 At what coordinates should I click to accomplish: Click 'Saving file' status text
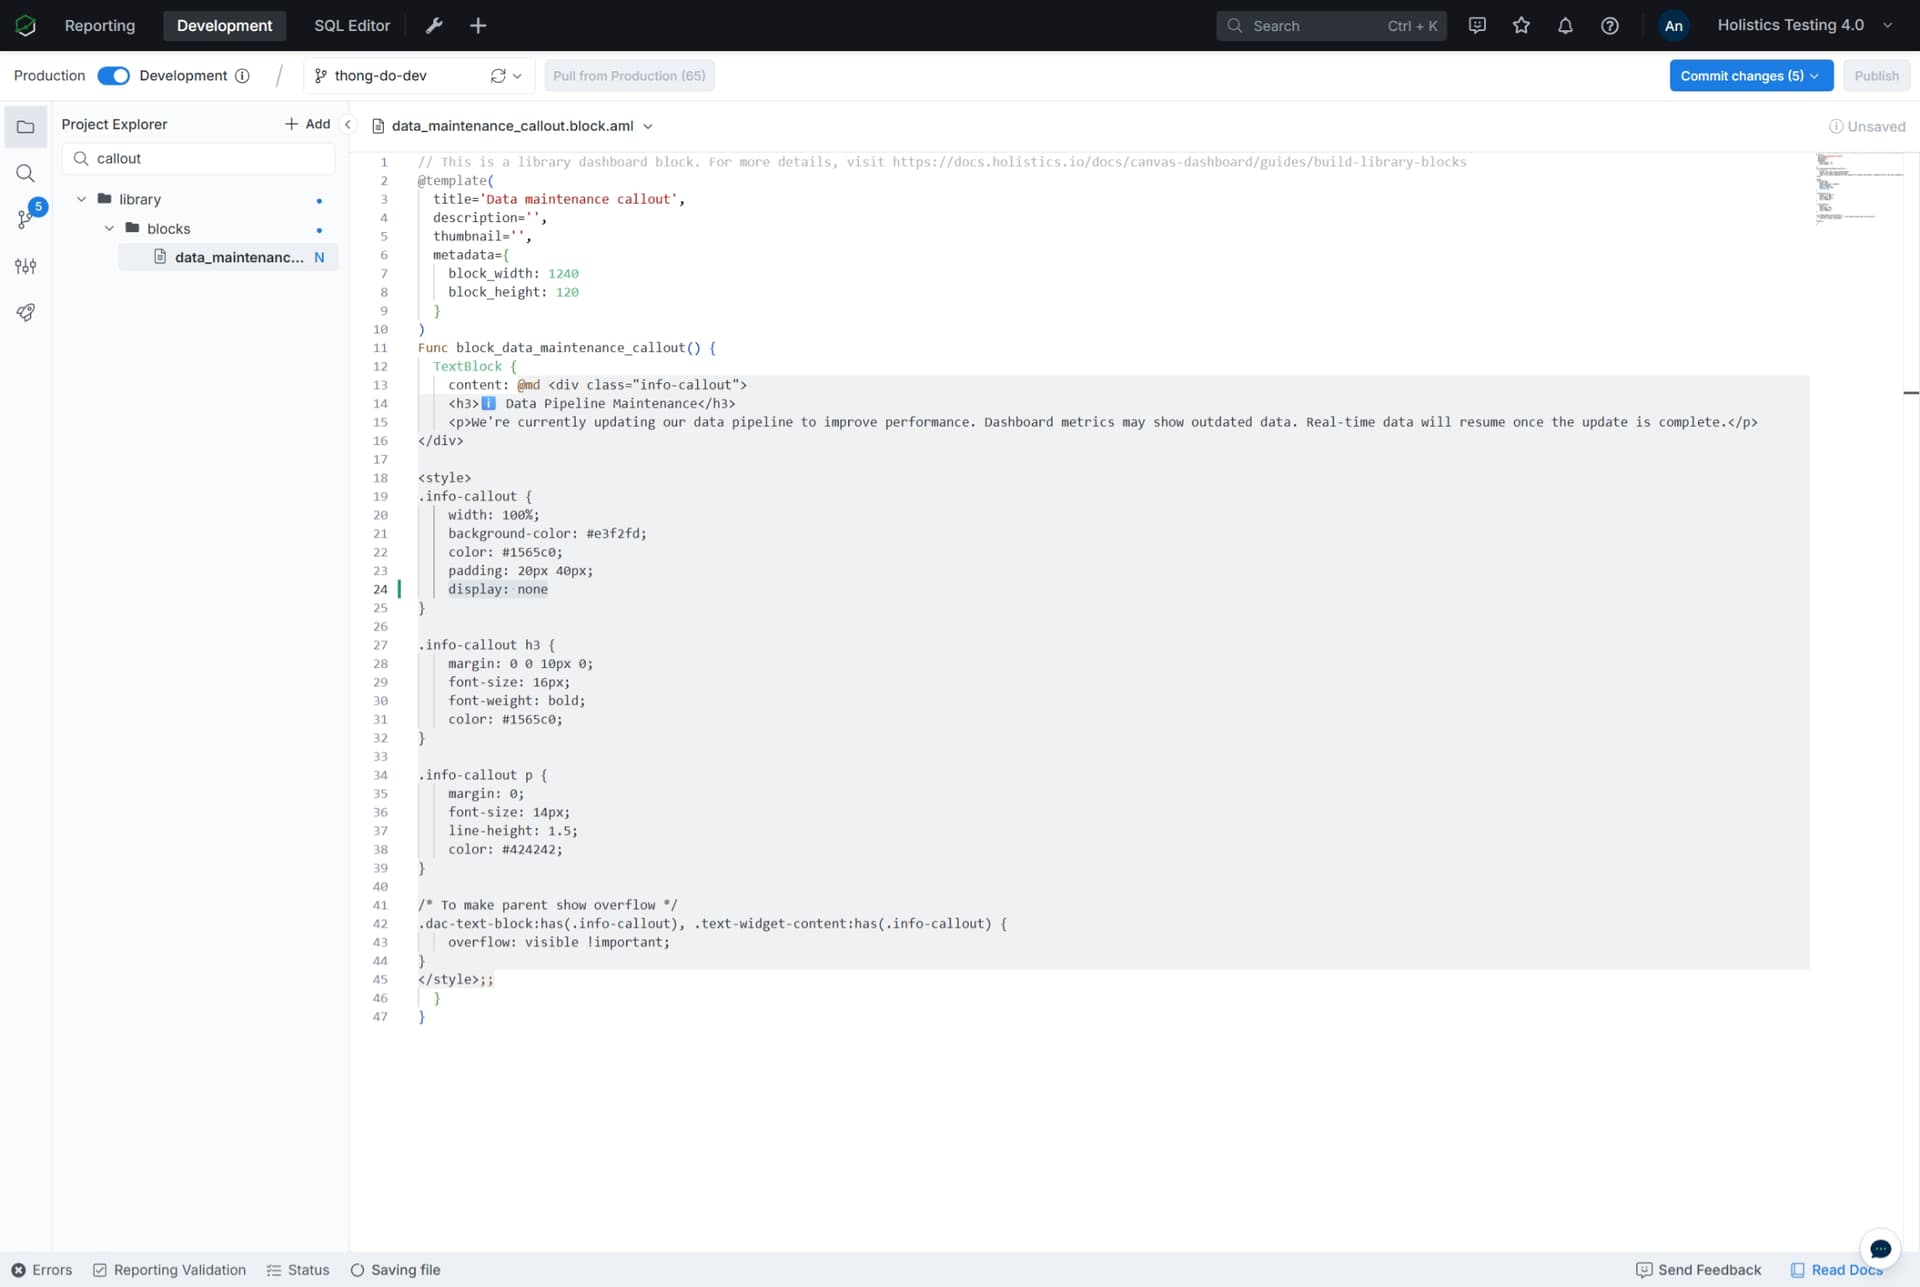(x=405, y=1270)
